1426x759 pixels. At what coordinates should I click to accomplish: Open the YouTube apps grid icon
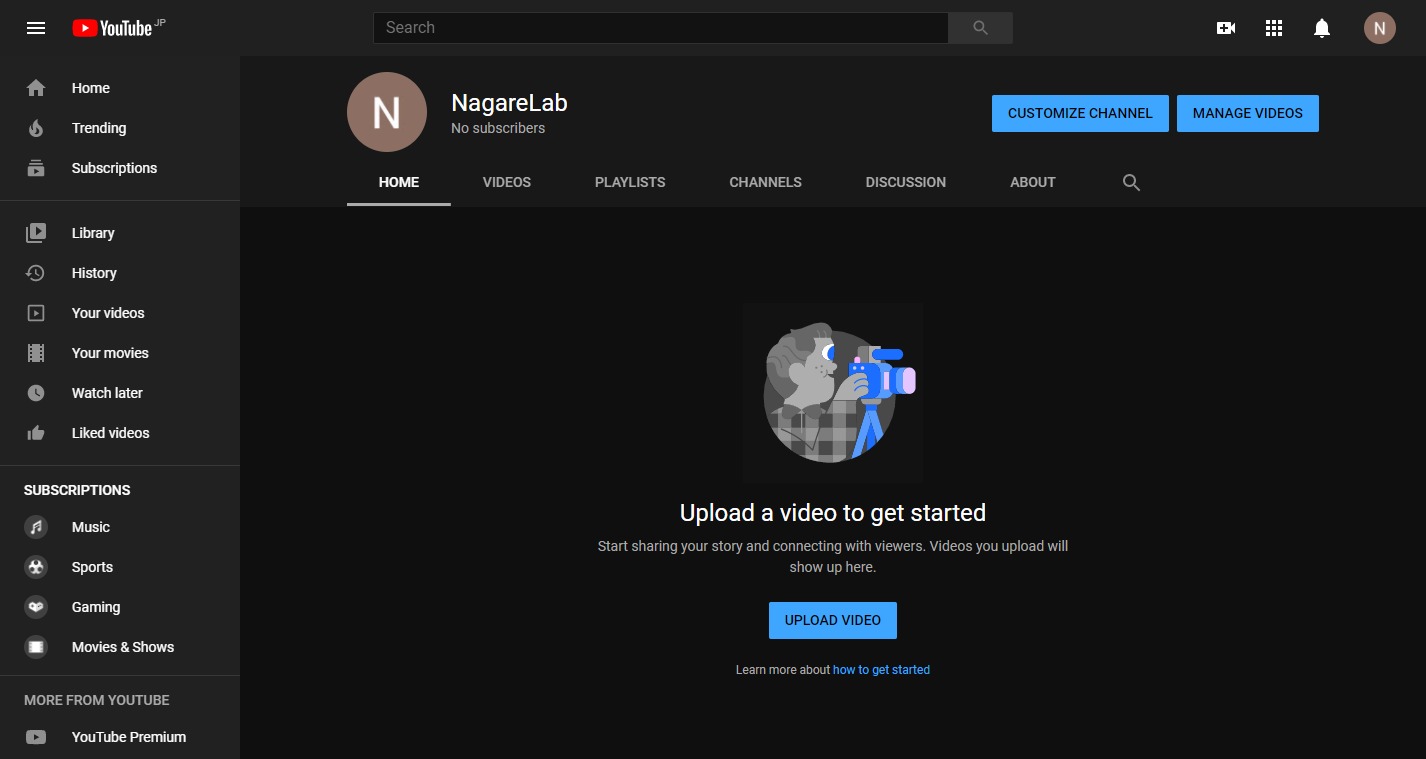[x=1274, y=28]
